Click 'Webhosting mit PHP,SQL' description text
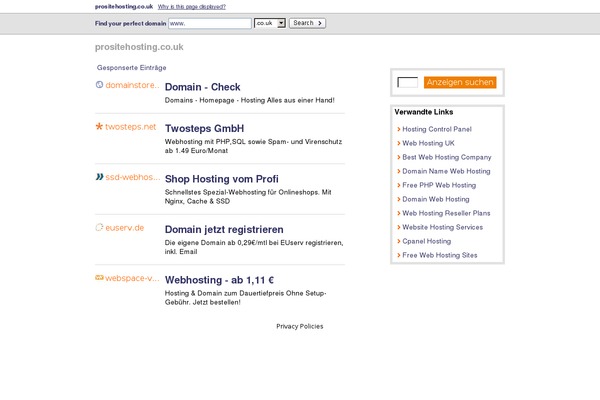 (253, 146)
